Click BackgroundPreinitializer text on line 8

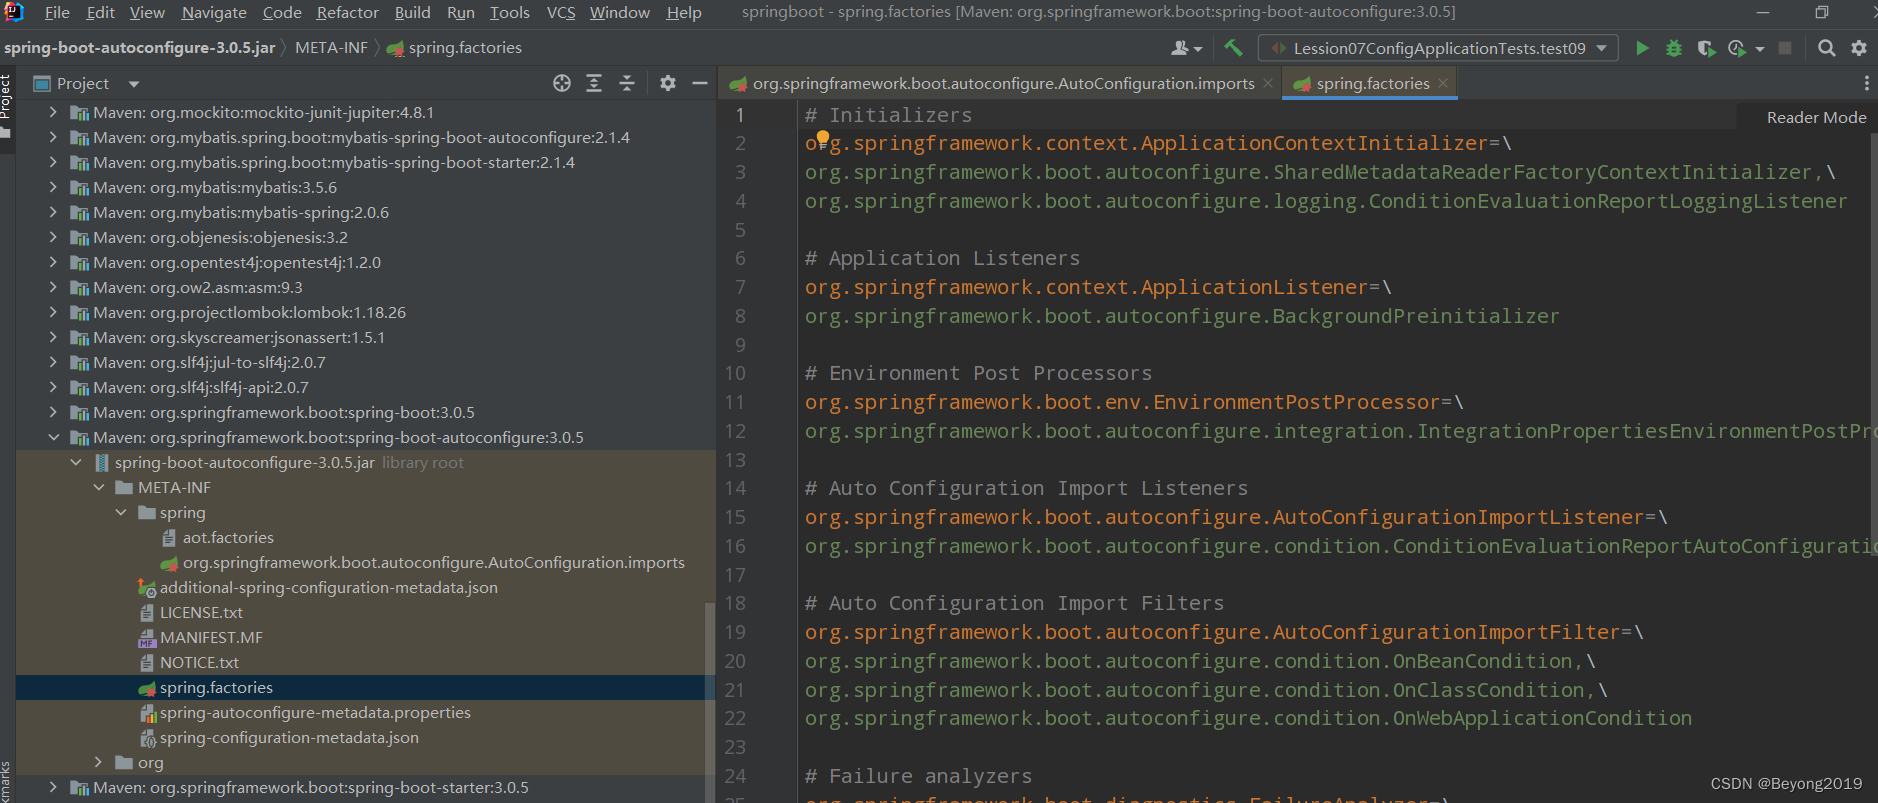[x=1415, y=316]
